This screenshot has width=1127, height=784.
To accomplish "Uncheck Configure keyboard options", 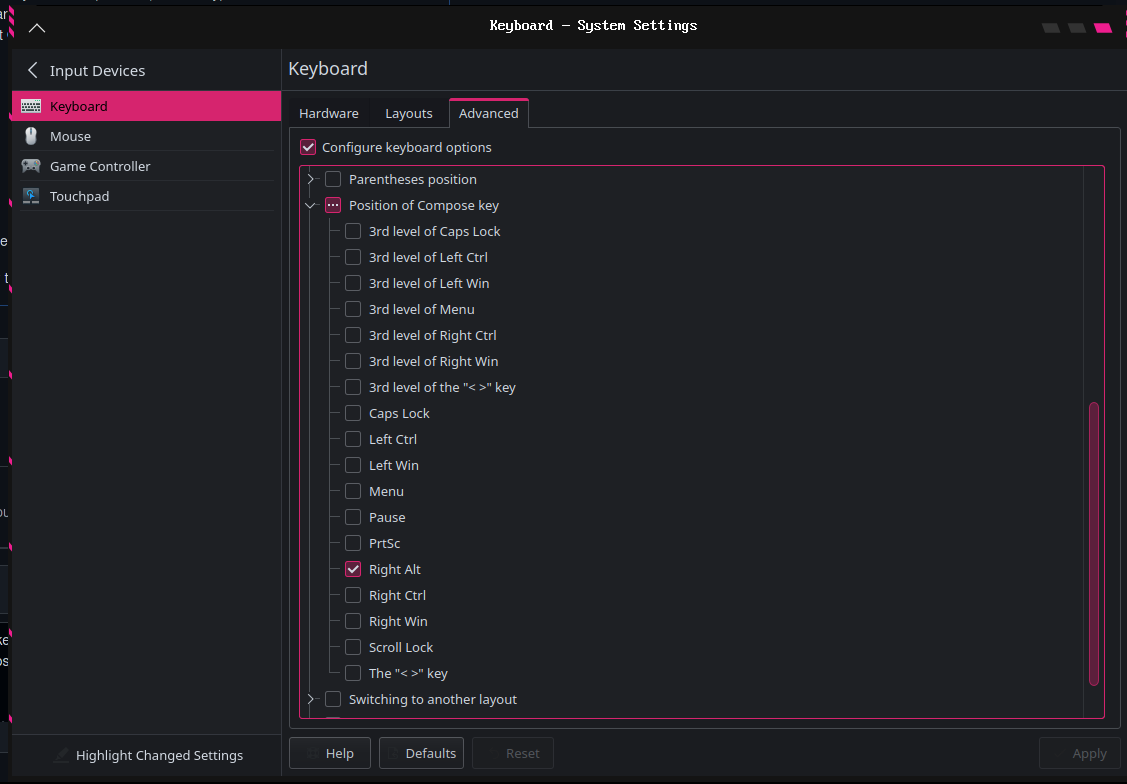I will (x=308, y=147).
